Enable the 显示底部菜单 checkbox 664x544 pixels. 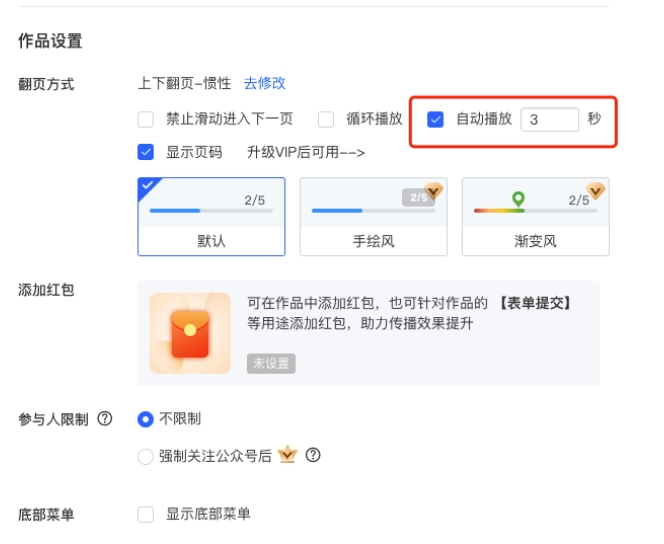pos(146,514)
